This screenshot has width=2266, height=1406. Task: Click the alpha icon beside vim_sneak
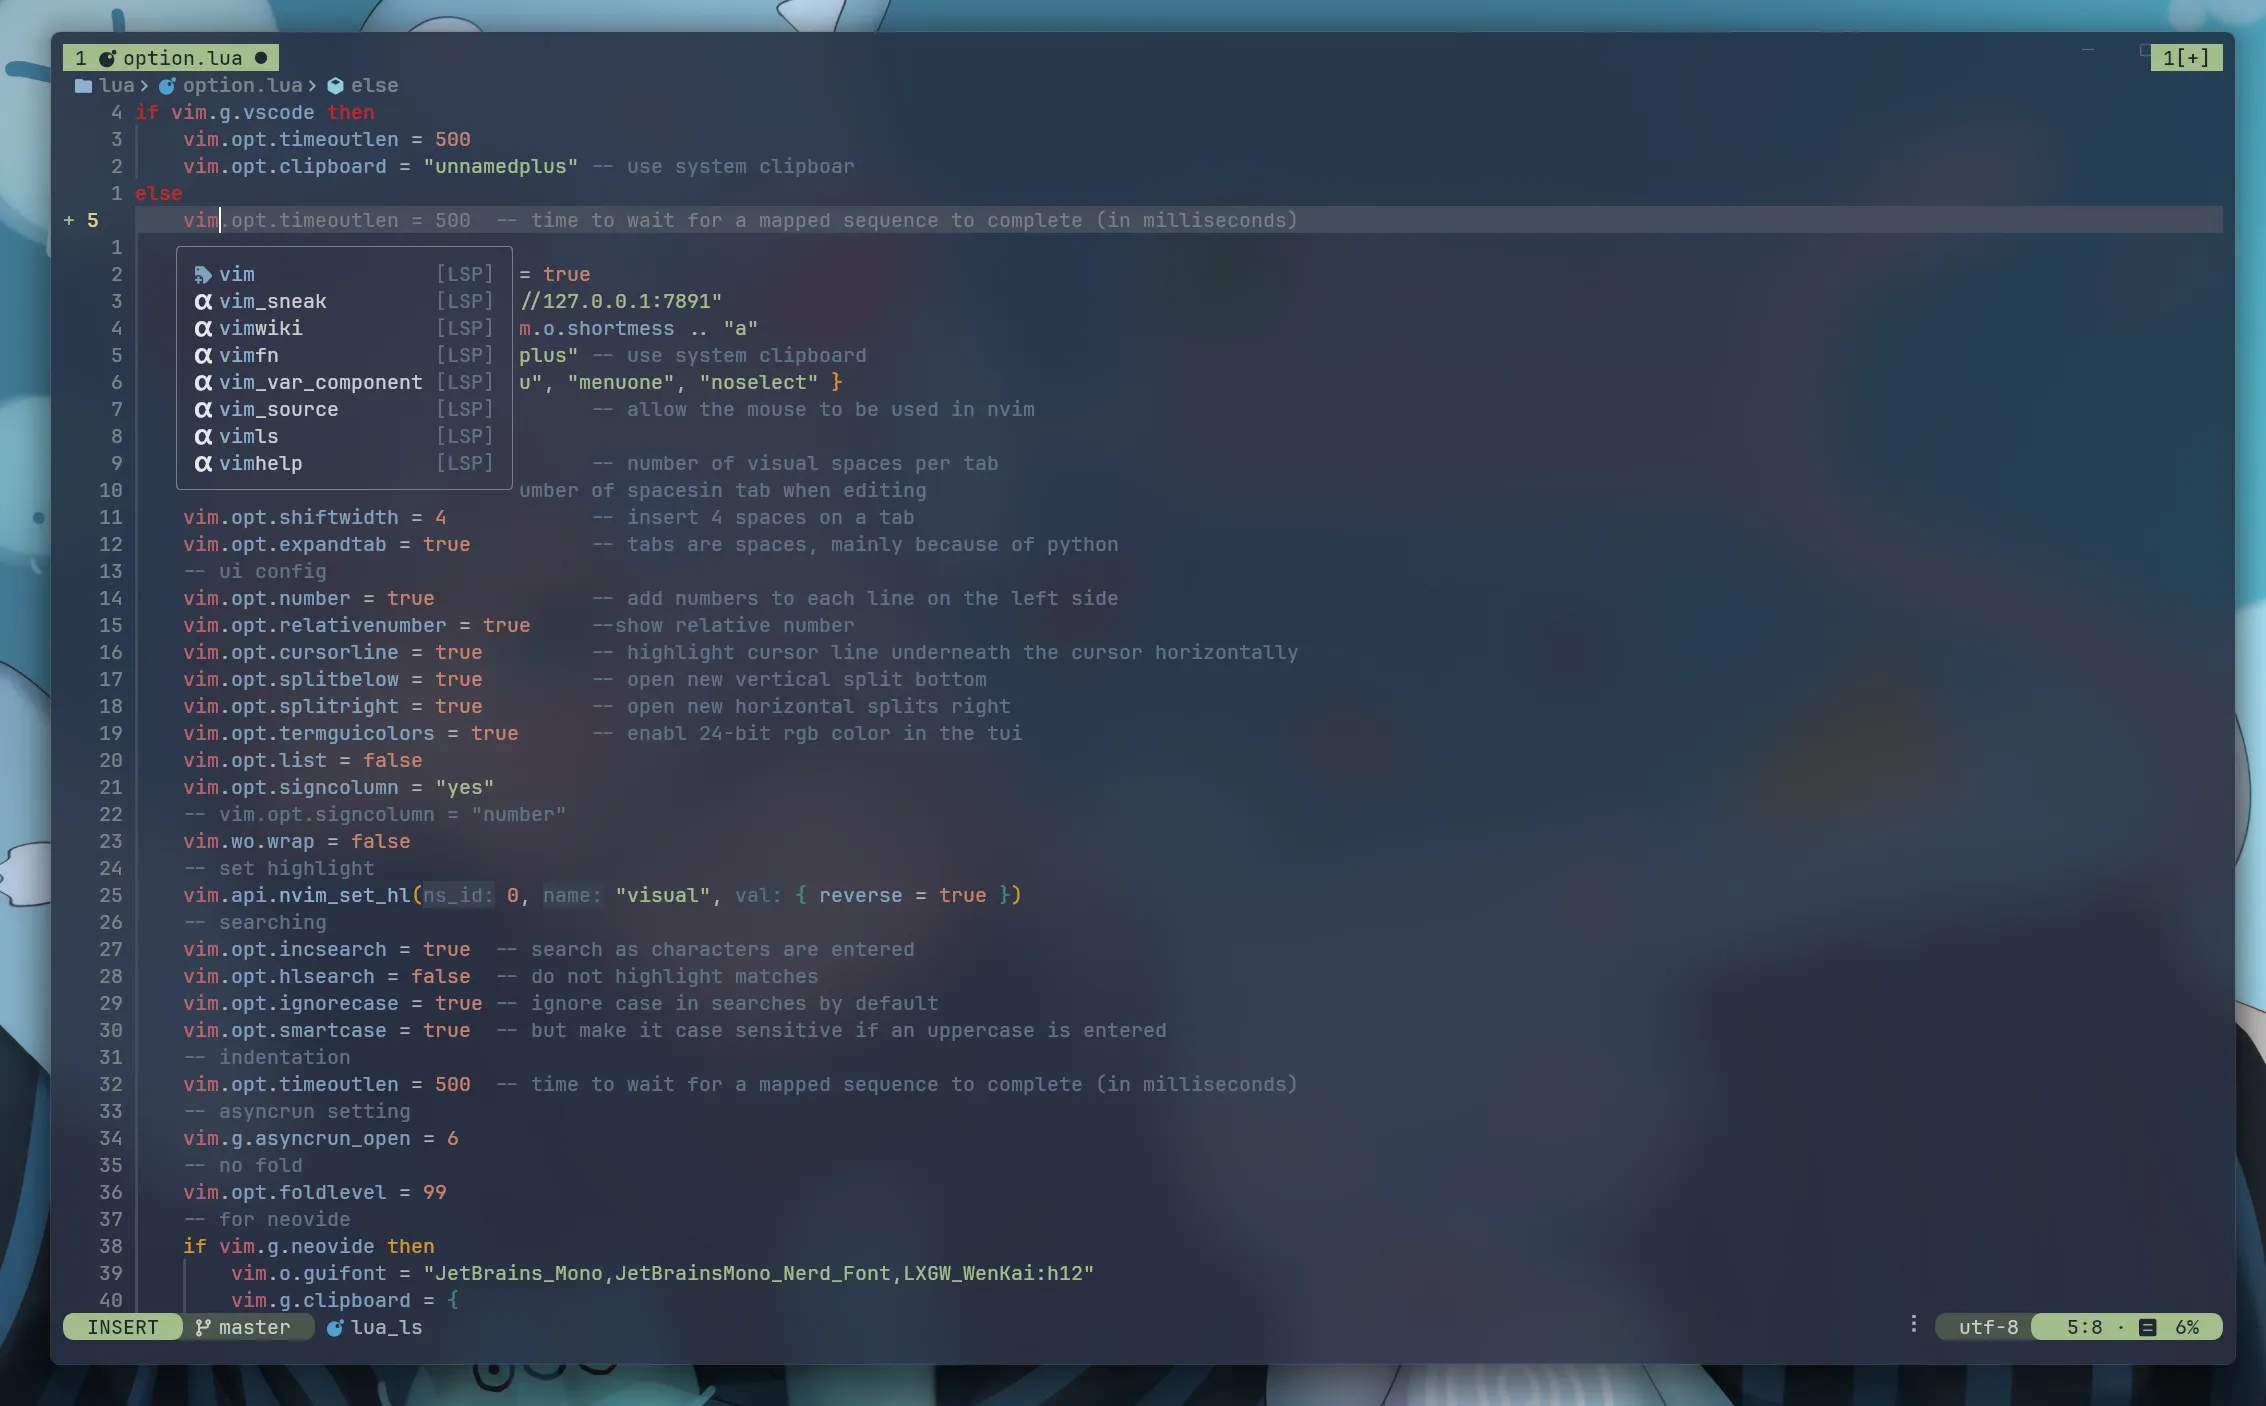tap(203, 301)
